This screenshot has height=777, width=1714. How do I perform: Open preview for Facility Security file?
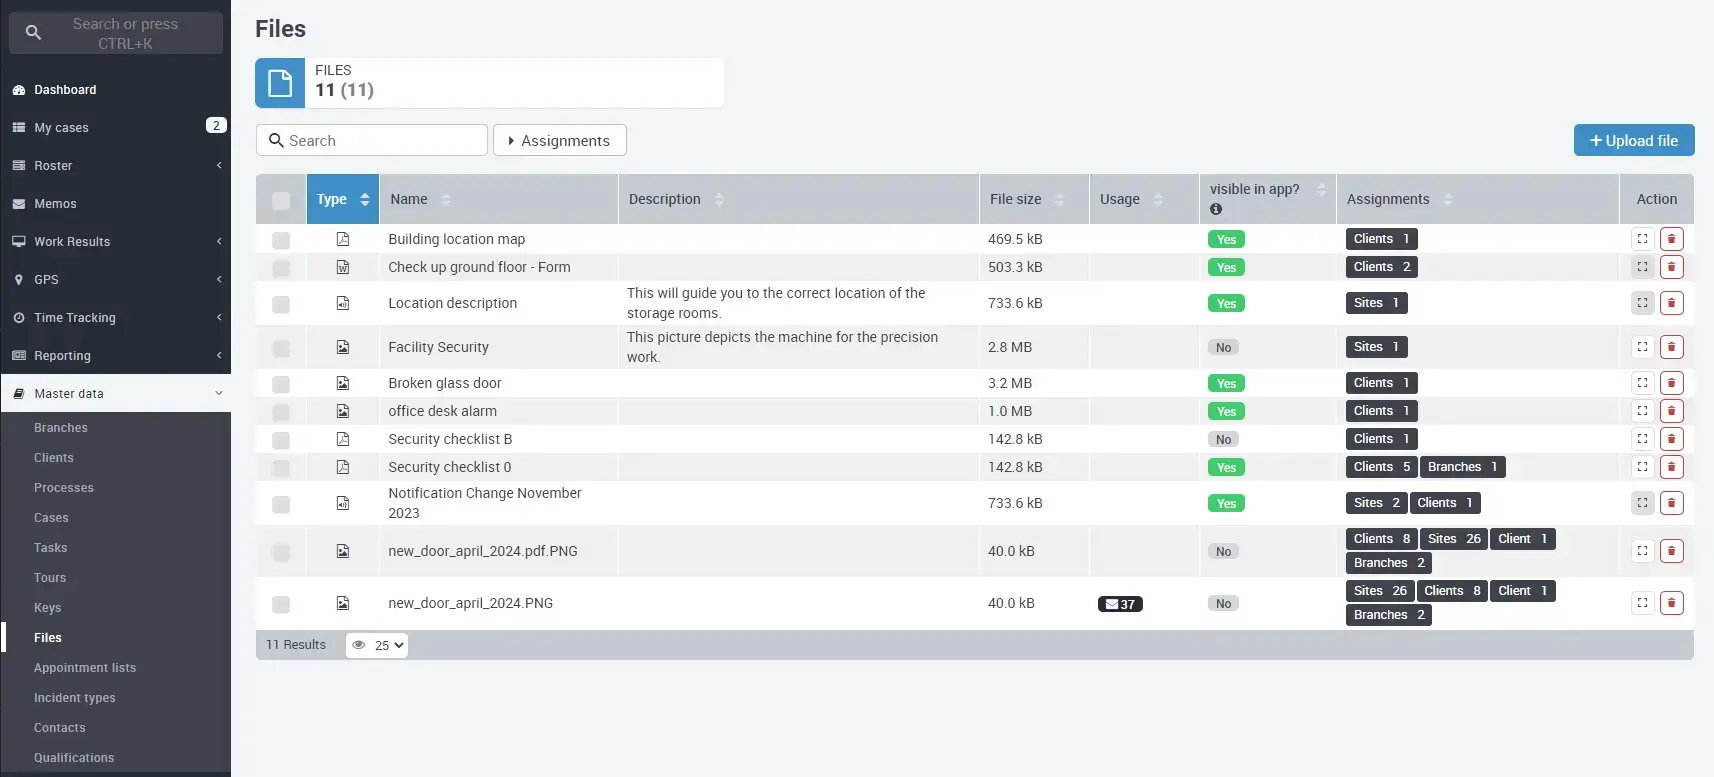point(1642,347)
